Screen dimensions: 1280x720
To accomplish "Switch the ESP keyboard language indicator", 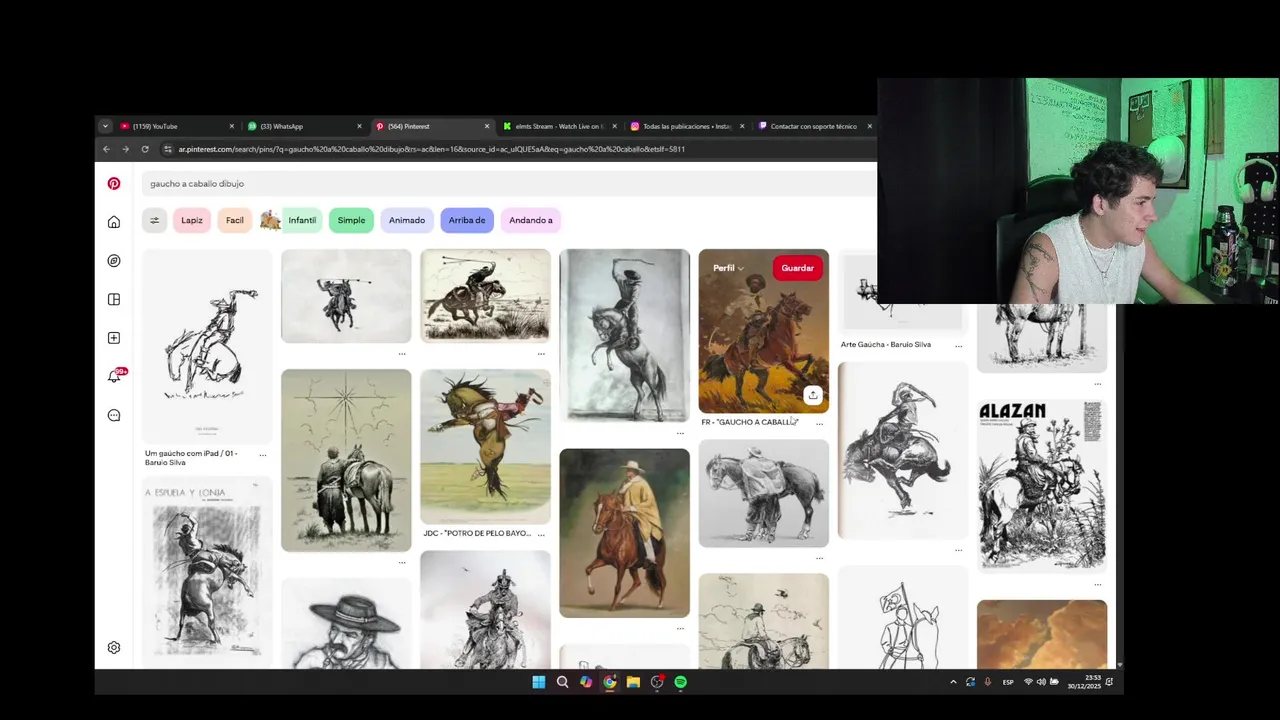I will [x=1008, y=682].
